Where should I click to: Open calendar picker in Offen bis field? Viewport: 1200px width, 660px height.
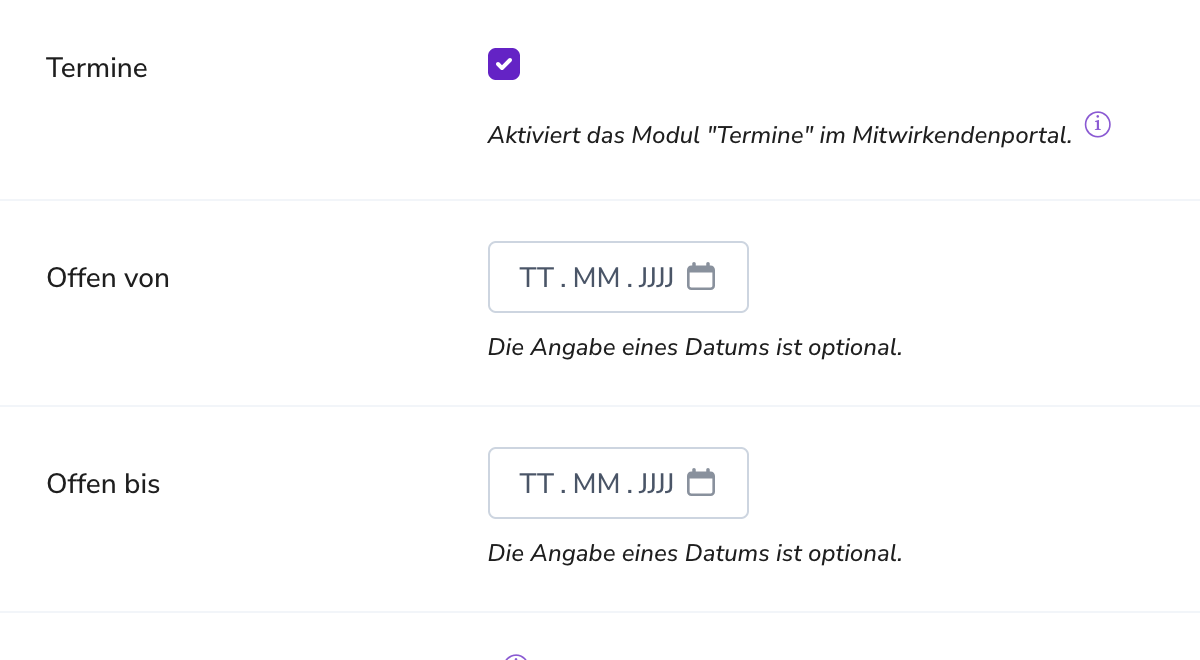(x=701, y=483)
